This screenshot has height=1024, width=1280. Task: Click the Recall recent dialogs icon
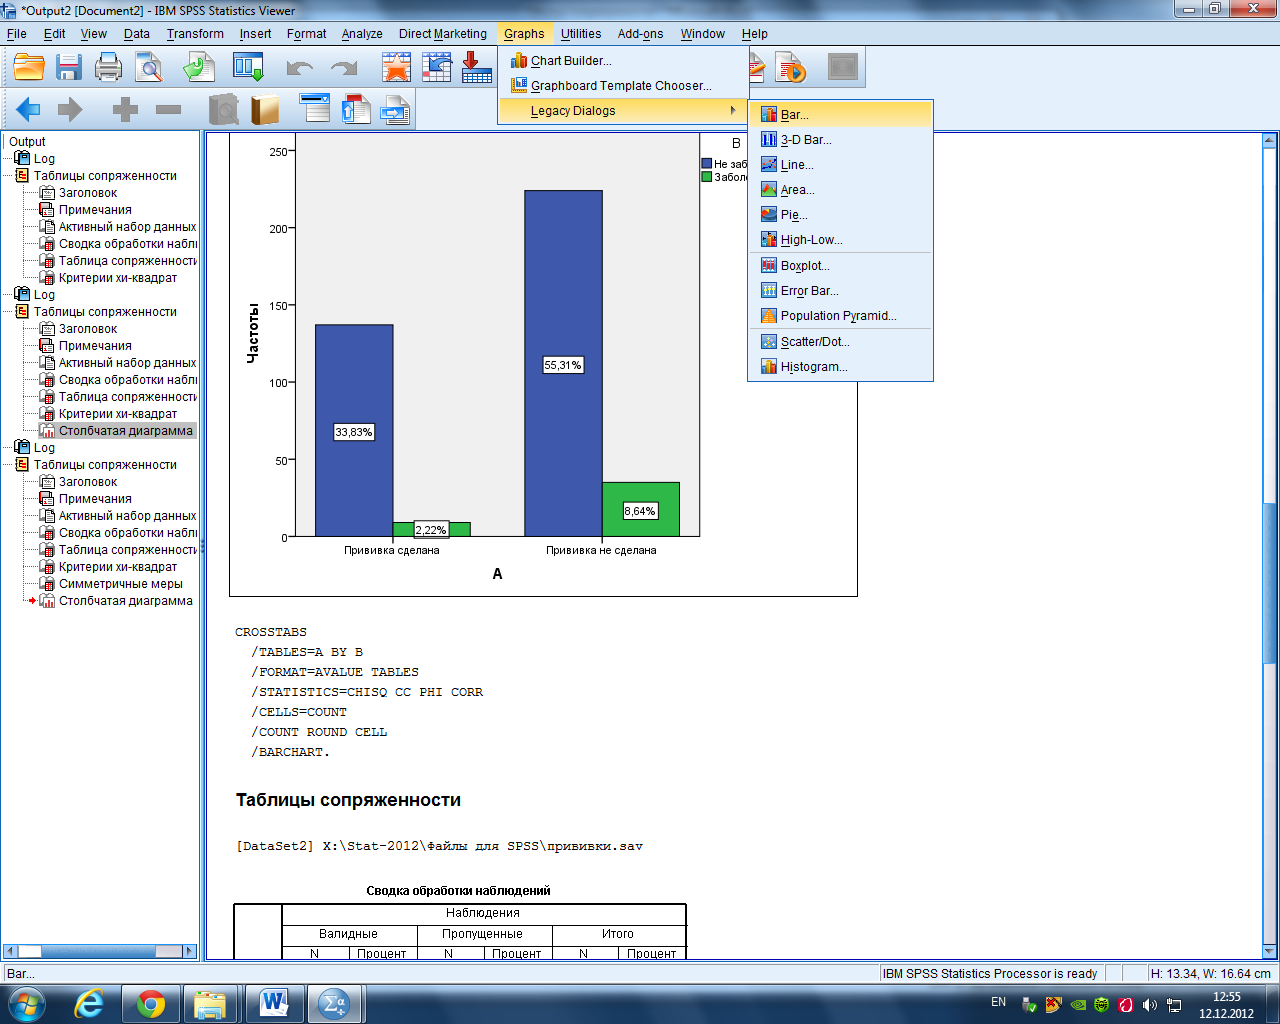248,67
